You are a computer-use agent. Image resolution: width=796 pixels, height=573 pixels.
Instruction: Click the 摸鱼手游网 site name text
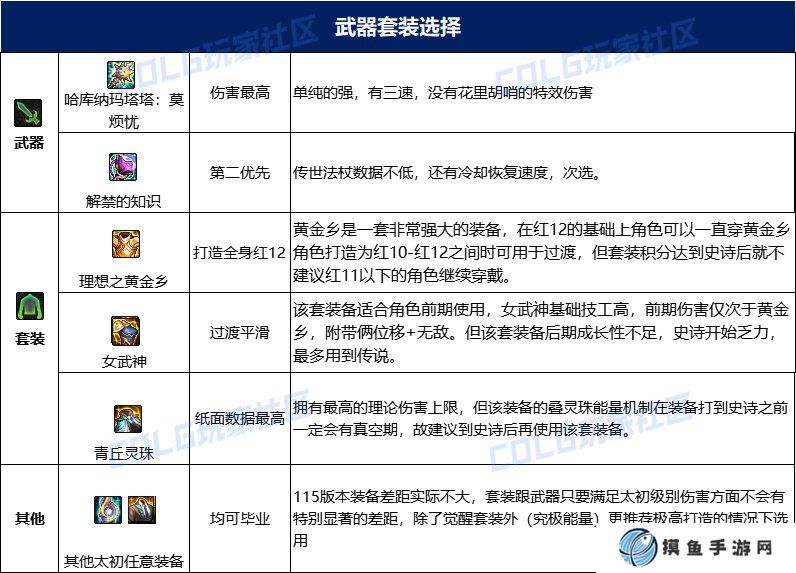tap(717, 548)
